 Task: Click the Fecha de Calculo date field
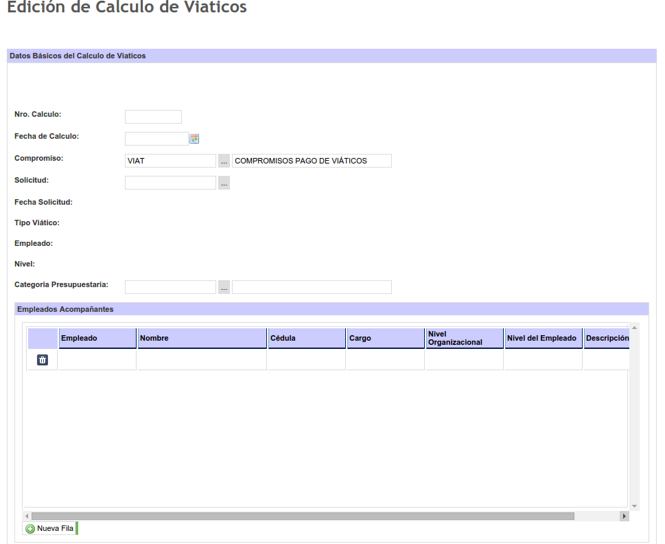156,139
